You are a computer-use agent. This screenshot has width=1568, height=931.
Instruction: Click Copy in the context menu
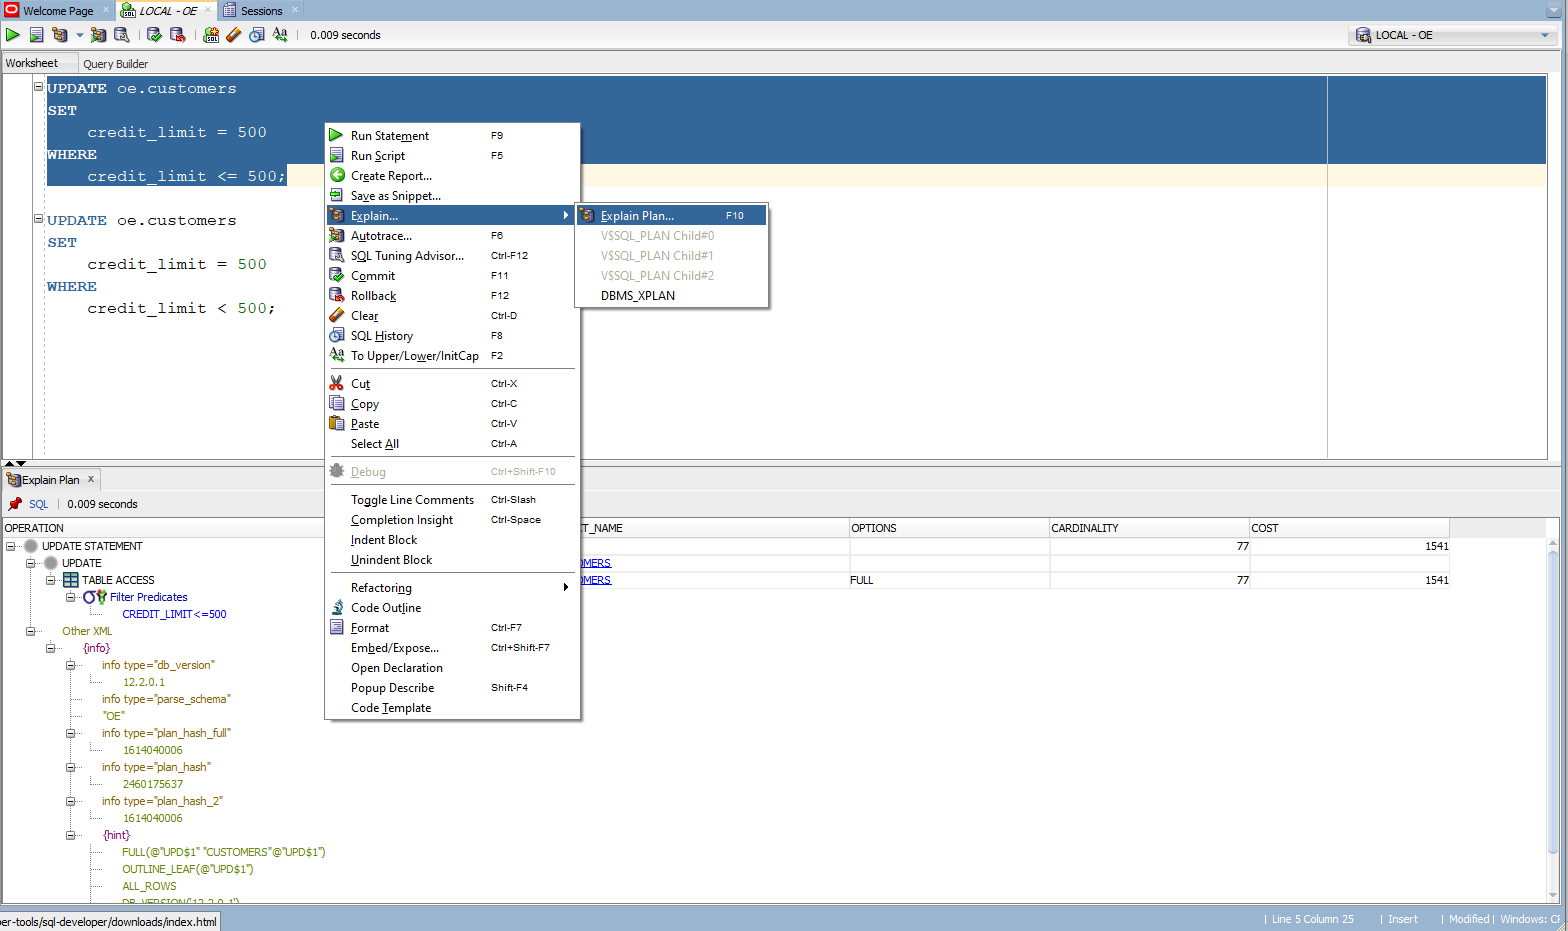pos(453,404)
